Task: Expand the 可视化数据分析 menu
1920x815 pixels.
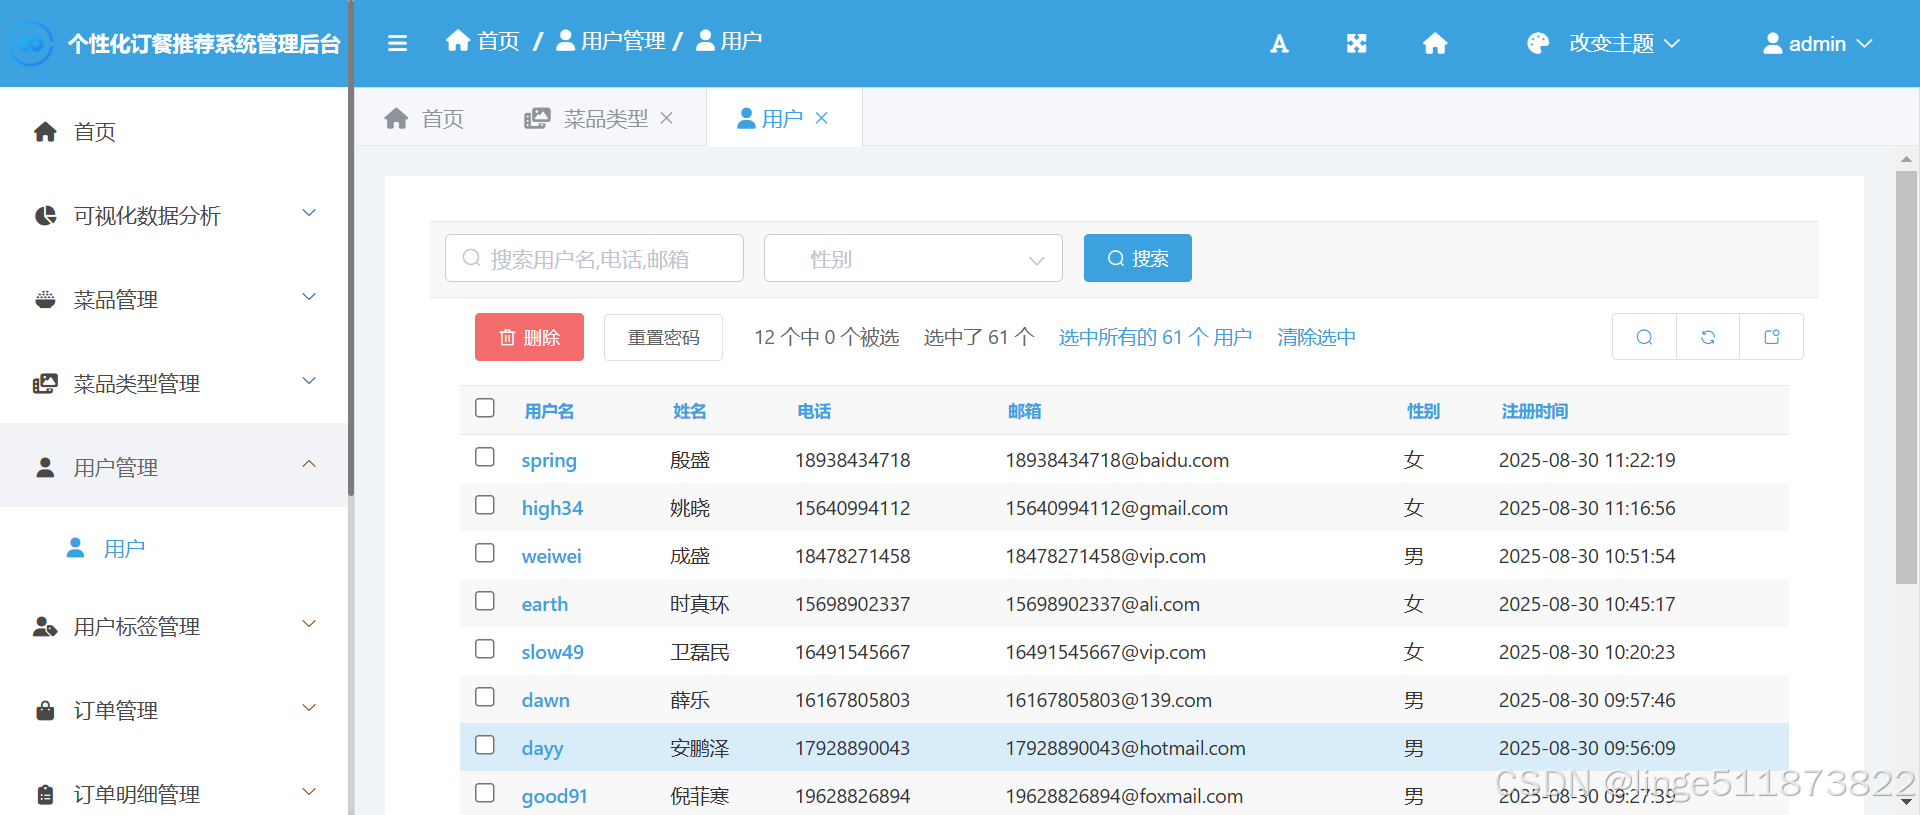Action: 310,213
